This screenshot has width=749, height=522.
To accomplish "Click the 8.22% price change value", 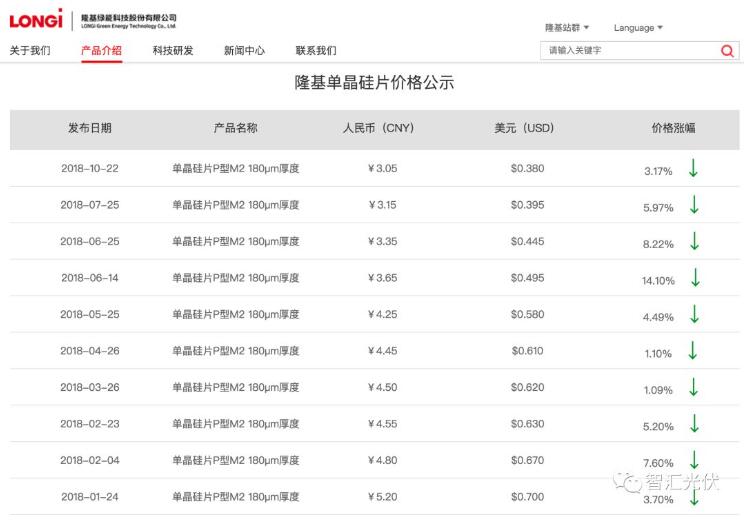I will point(658,244).
